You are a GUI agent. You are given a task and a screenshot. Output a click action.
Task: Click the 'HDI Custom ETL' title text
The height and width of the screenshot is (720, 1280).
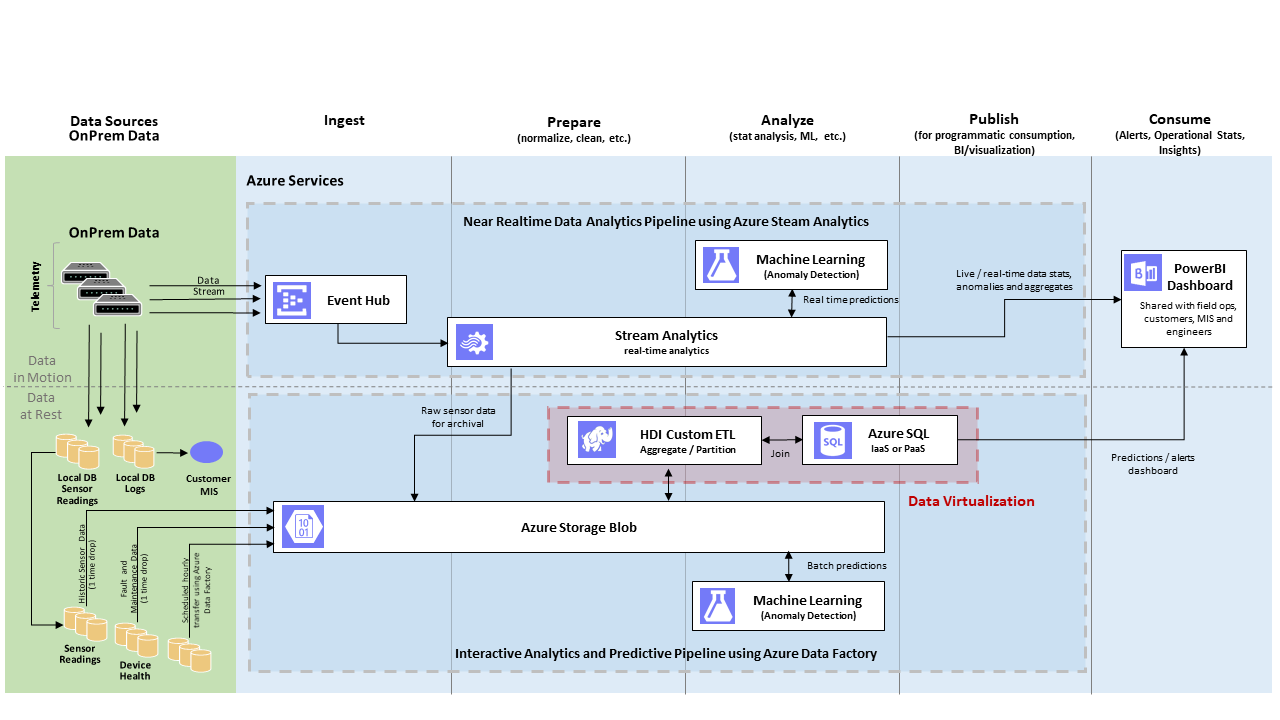[689, 433]
